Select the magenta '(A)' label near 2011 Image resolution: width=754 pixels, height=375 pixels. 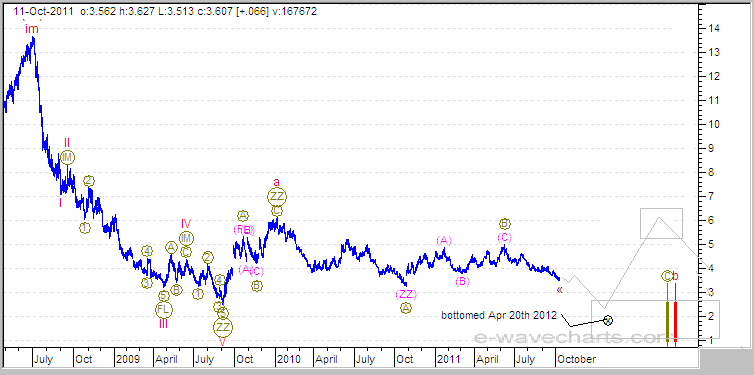click(444, 240)
